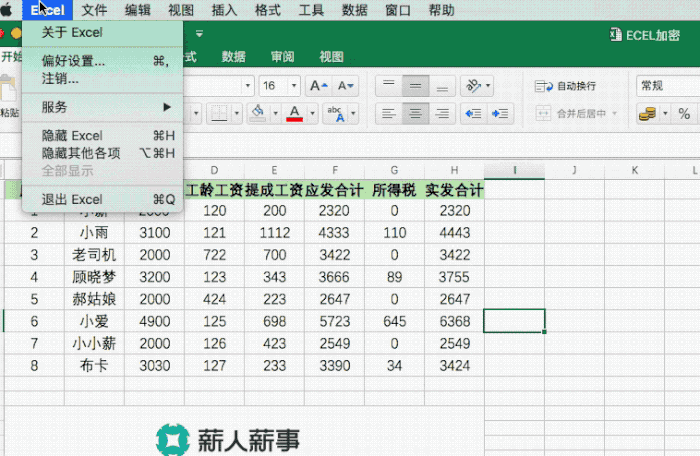Expand currency format options arrow

(665, 113)
